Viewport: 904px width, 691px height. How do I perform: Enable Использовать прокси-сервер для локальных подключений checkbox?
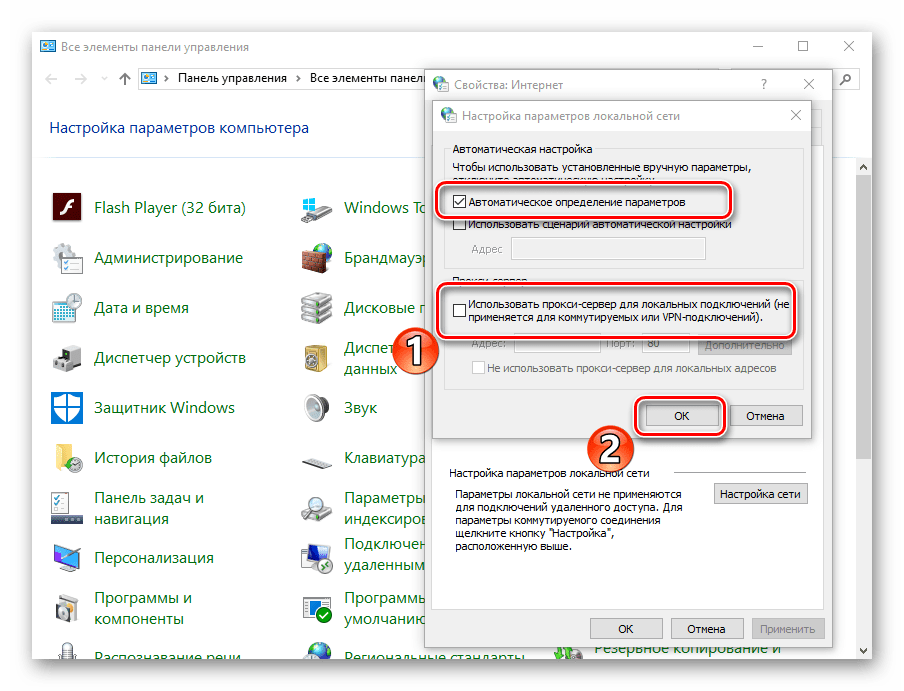459,311
